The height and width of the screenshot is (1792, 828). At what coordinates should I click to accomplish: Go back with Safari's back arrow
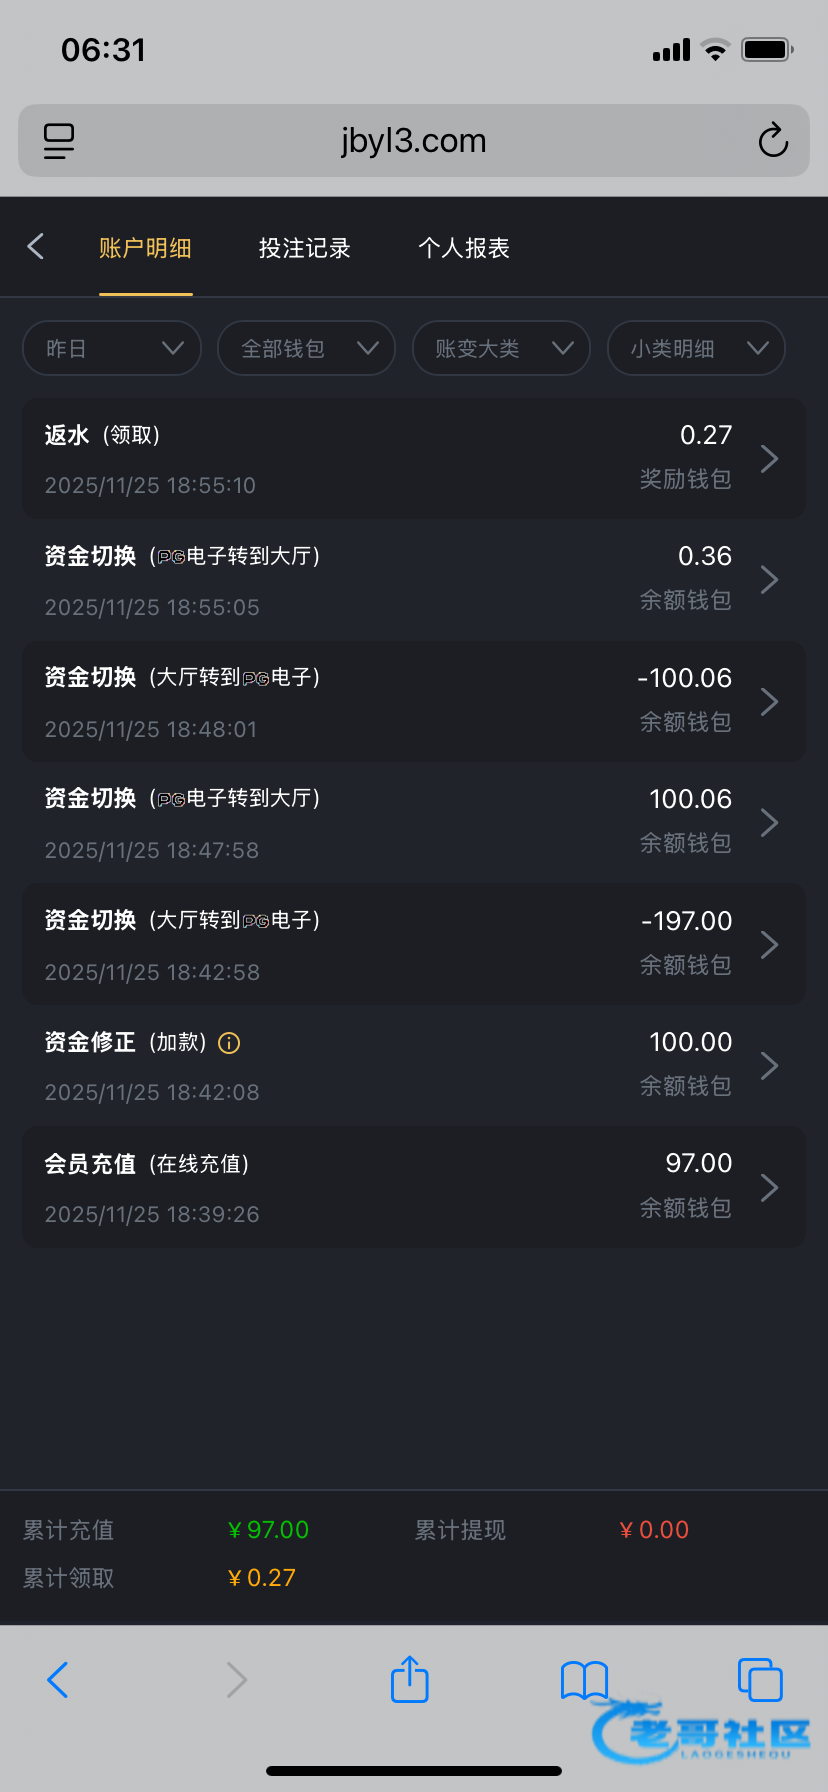tap(58, 1679)
